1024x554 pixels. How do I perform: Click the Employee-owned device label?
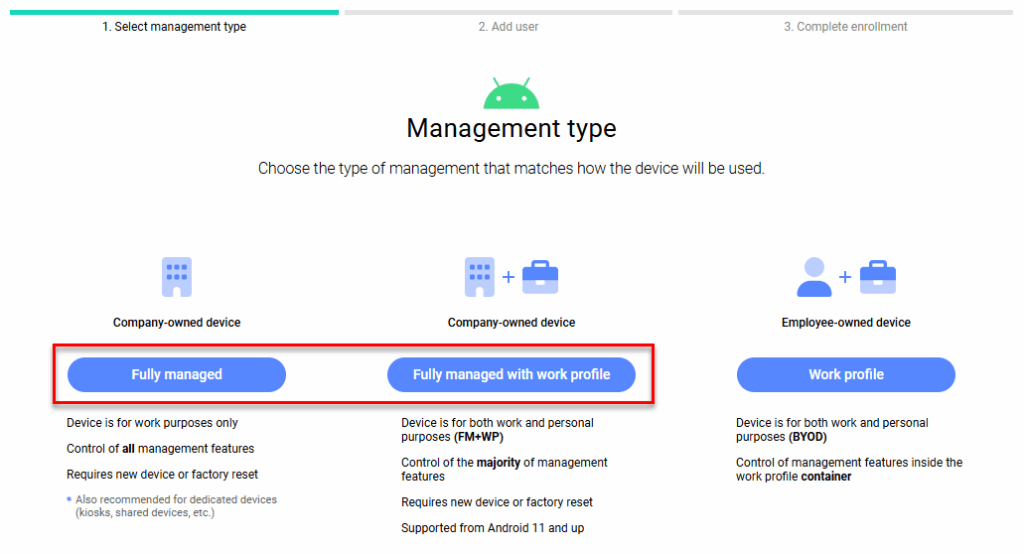846,322
